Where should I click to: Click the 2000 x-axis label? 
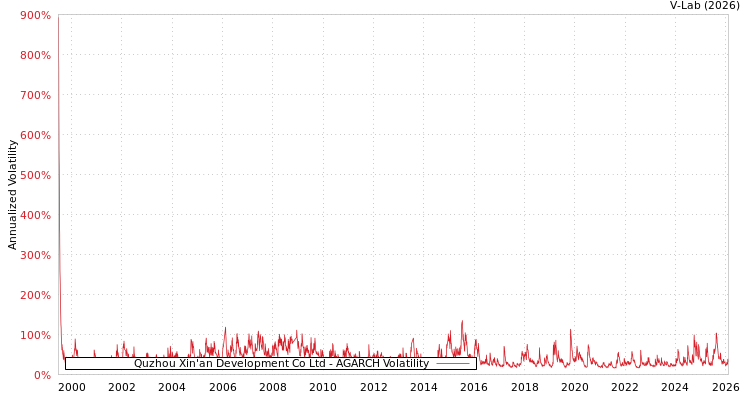(71, 387)
